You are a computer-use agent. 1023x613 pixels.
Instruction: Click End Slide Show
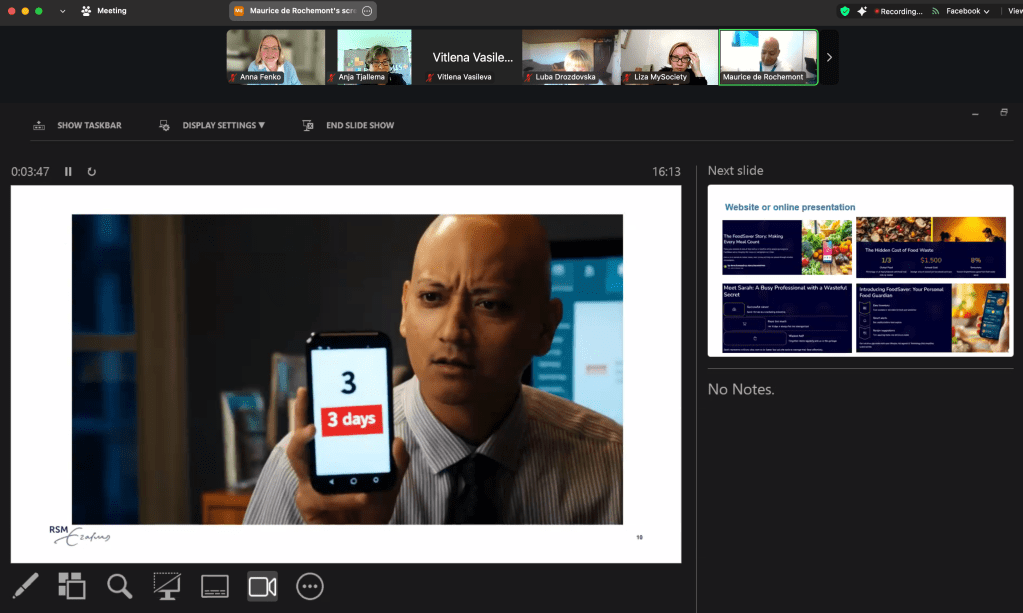point(348,126)
